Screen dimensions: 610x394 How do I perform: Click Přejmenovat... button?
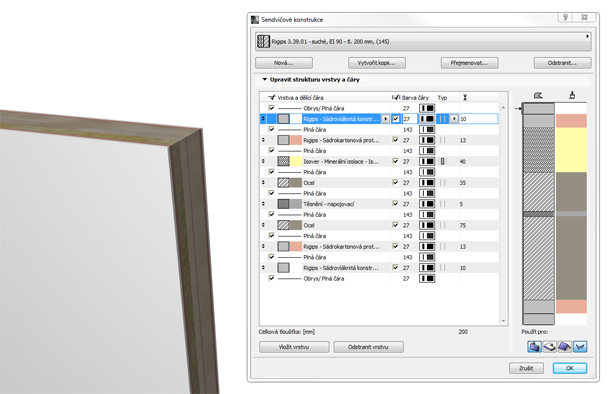click(470, 63)
